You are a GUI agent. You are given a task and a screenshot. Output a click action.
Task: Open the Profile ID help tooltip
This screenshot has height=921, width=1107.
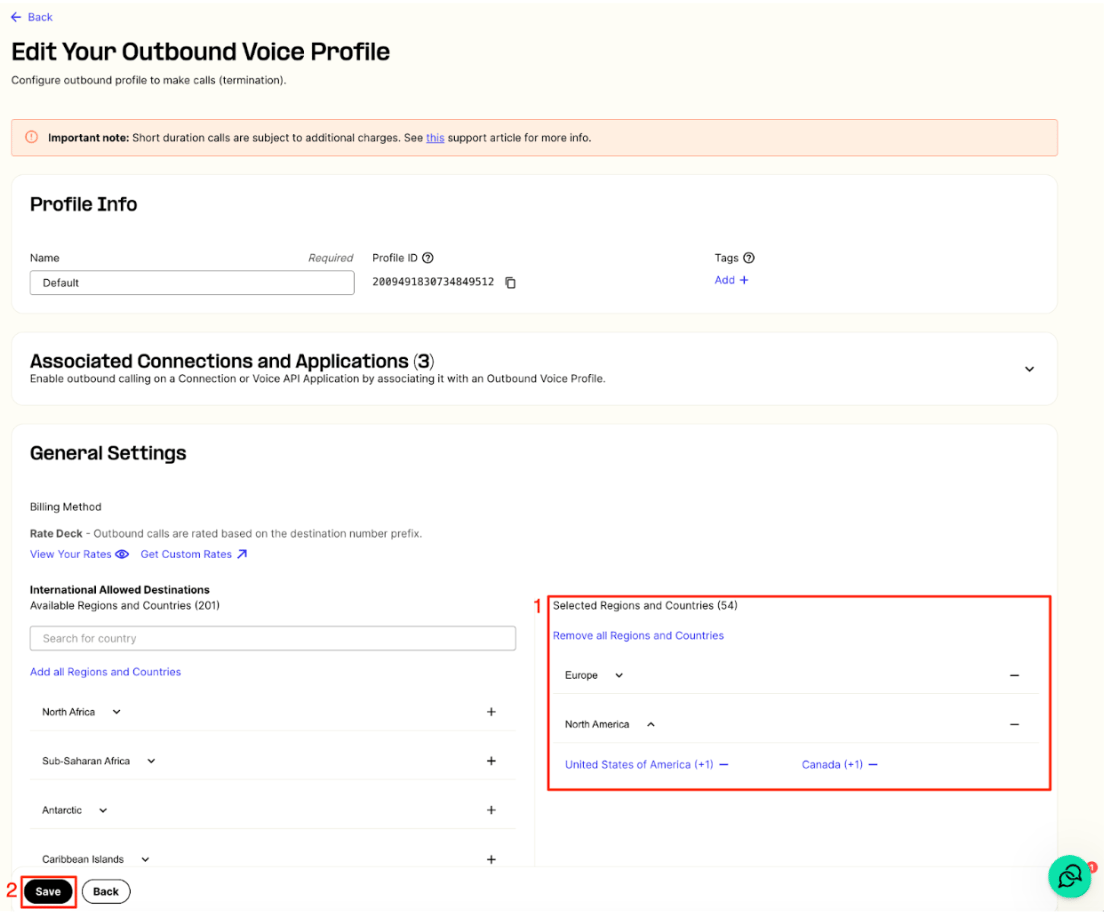428,258
